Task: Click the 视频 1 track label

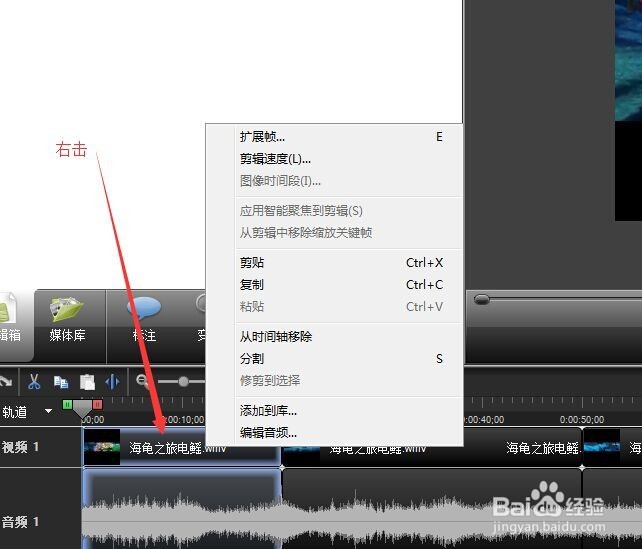Action: 20,447
